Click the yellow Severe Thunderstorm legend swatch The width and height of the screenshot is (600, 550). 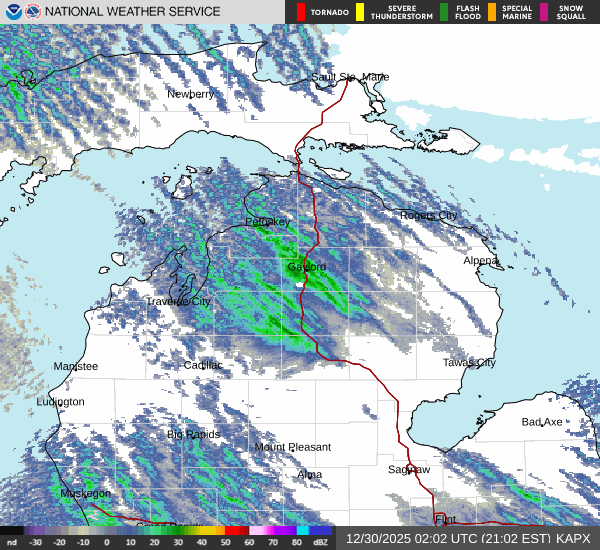(360, 12)
